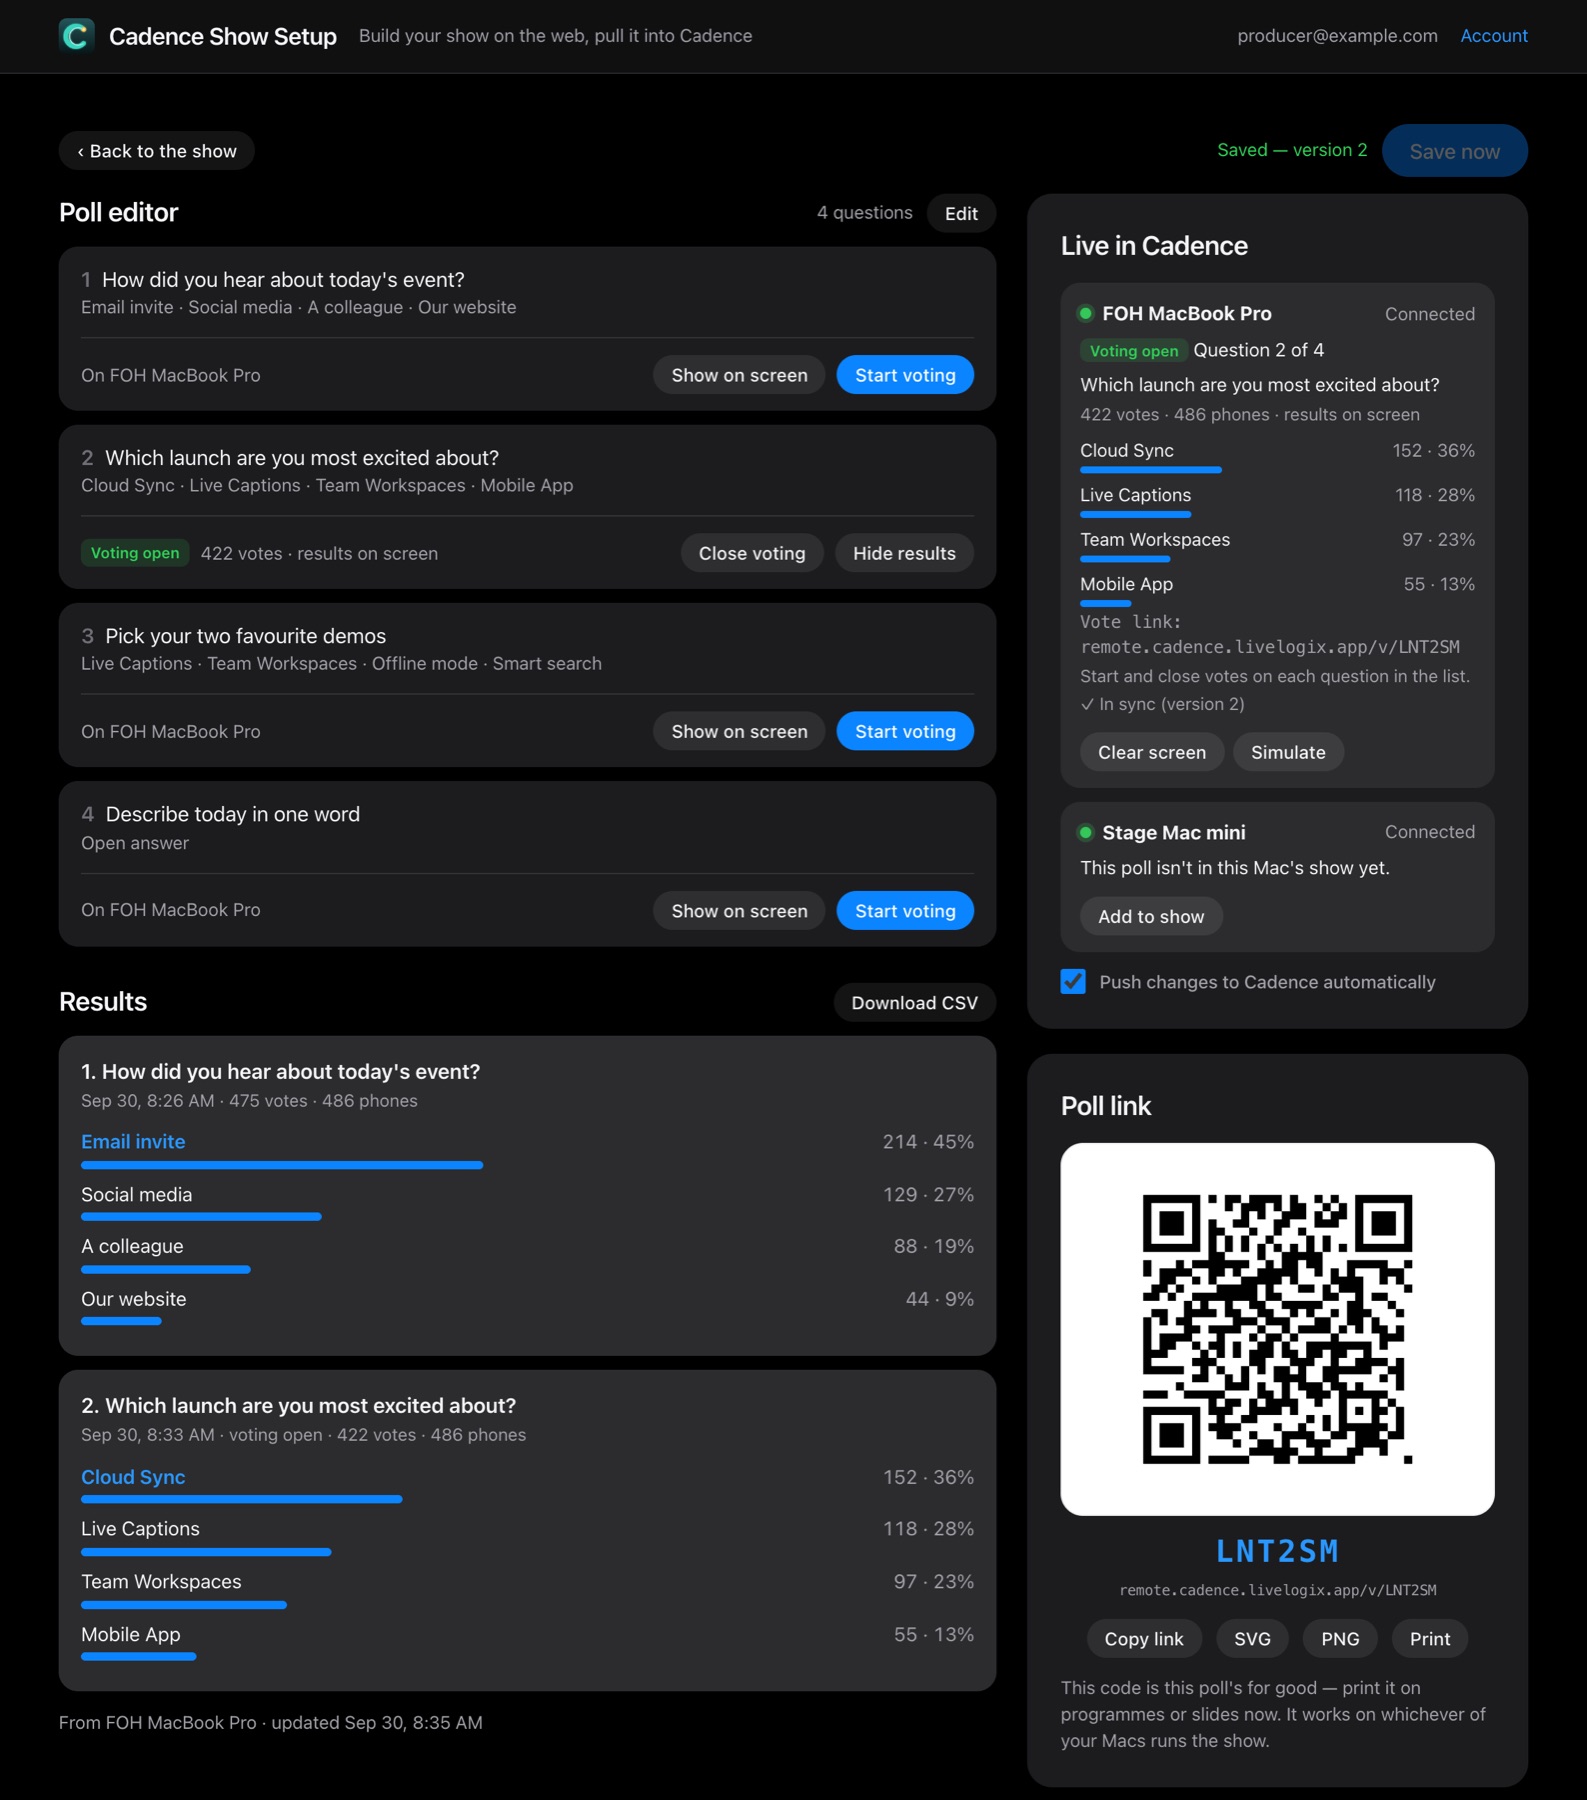Click the 'Our website' result row label

pyautogui.click(x=133, y=1299)
